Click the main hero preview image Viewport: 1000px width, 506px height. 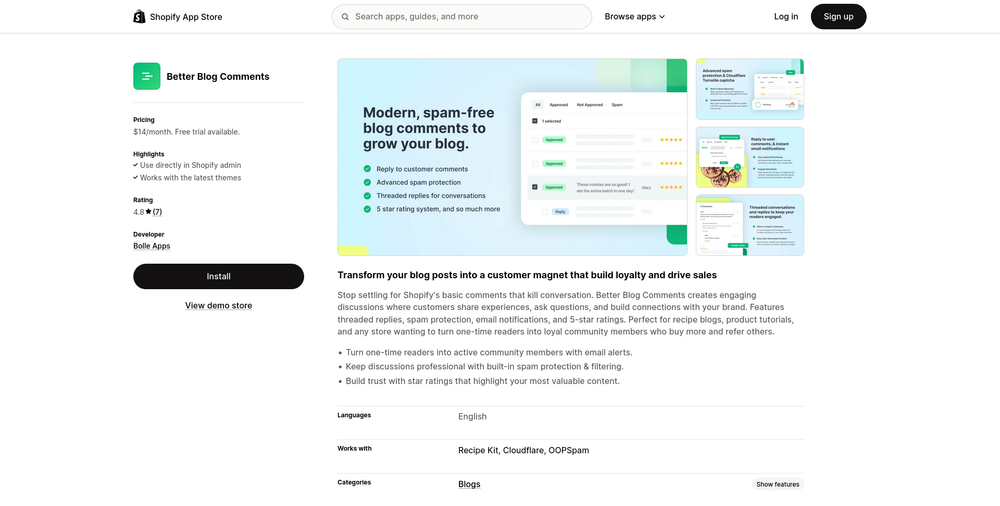[512, 157]
